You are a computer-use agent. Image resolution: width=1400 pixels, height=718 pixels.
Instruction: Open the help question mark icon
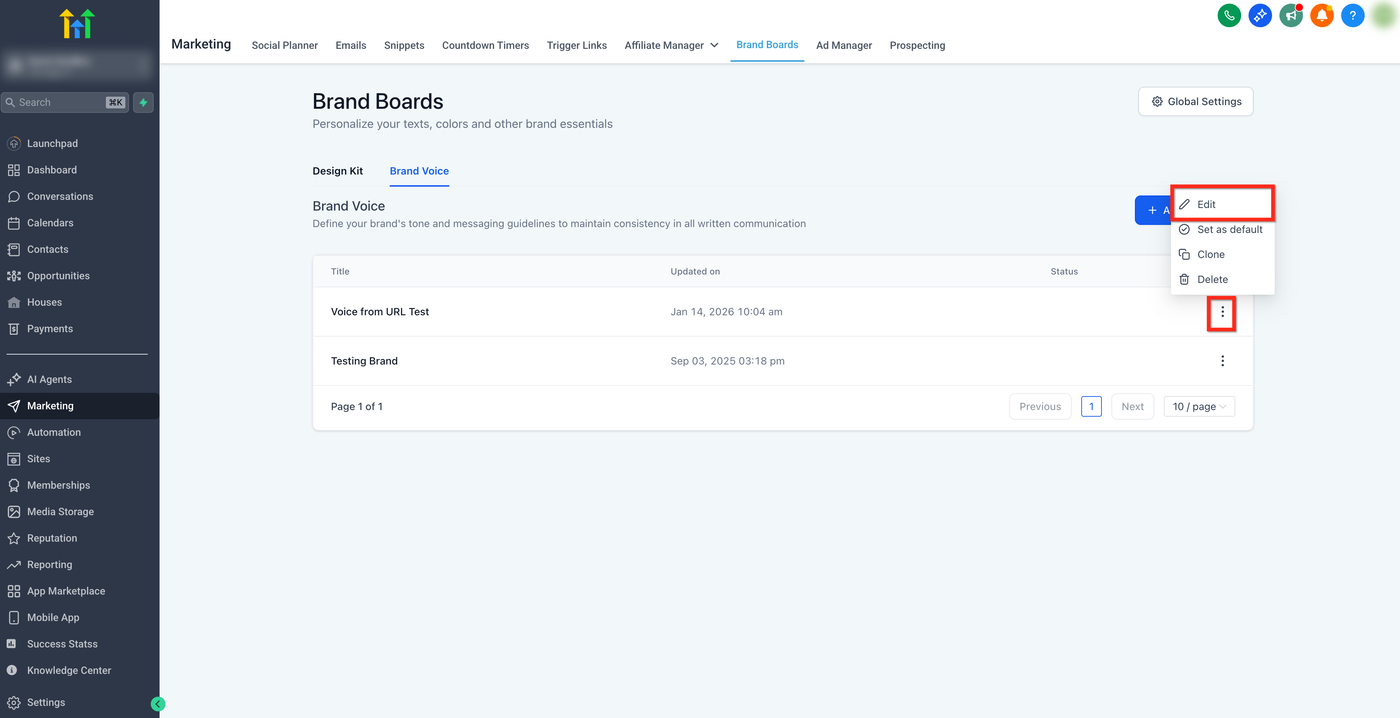tap(1353, 15)
